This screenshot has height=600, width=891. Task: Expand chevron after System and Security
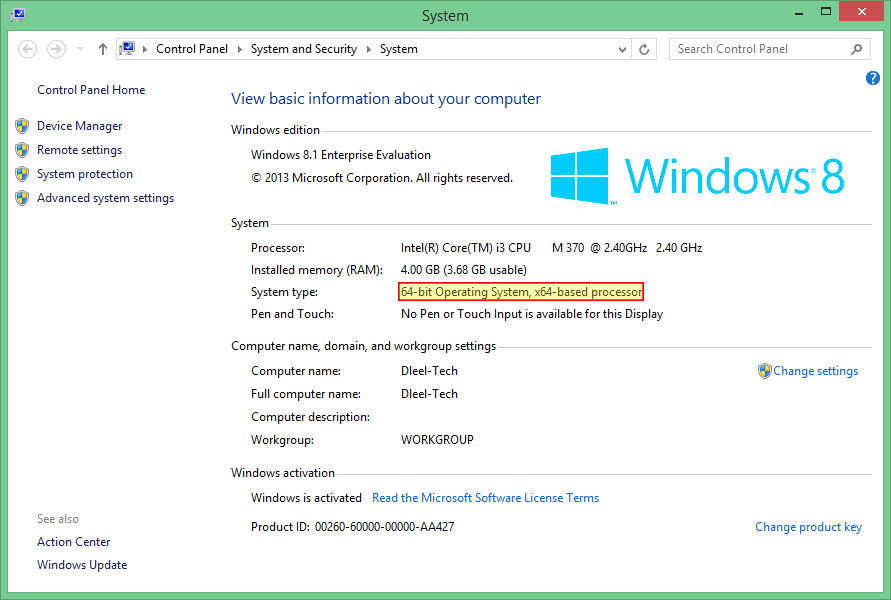tap(368, 49)
